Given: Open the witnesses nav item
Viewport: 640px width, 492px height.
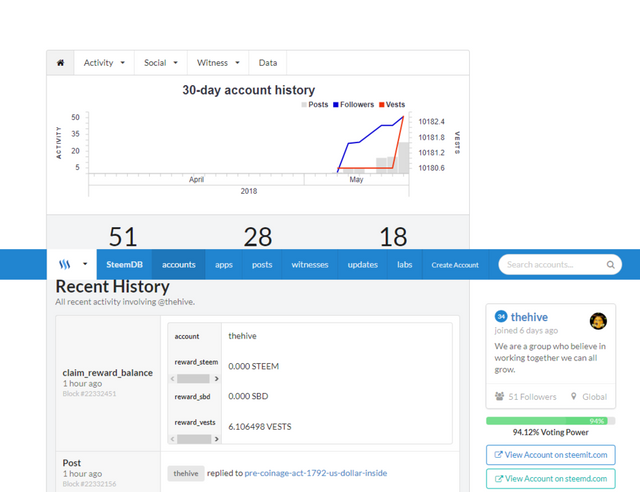Looking at the screenshot, I should pyautogui.click(x=310, y=264).
